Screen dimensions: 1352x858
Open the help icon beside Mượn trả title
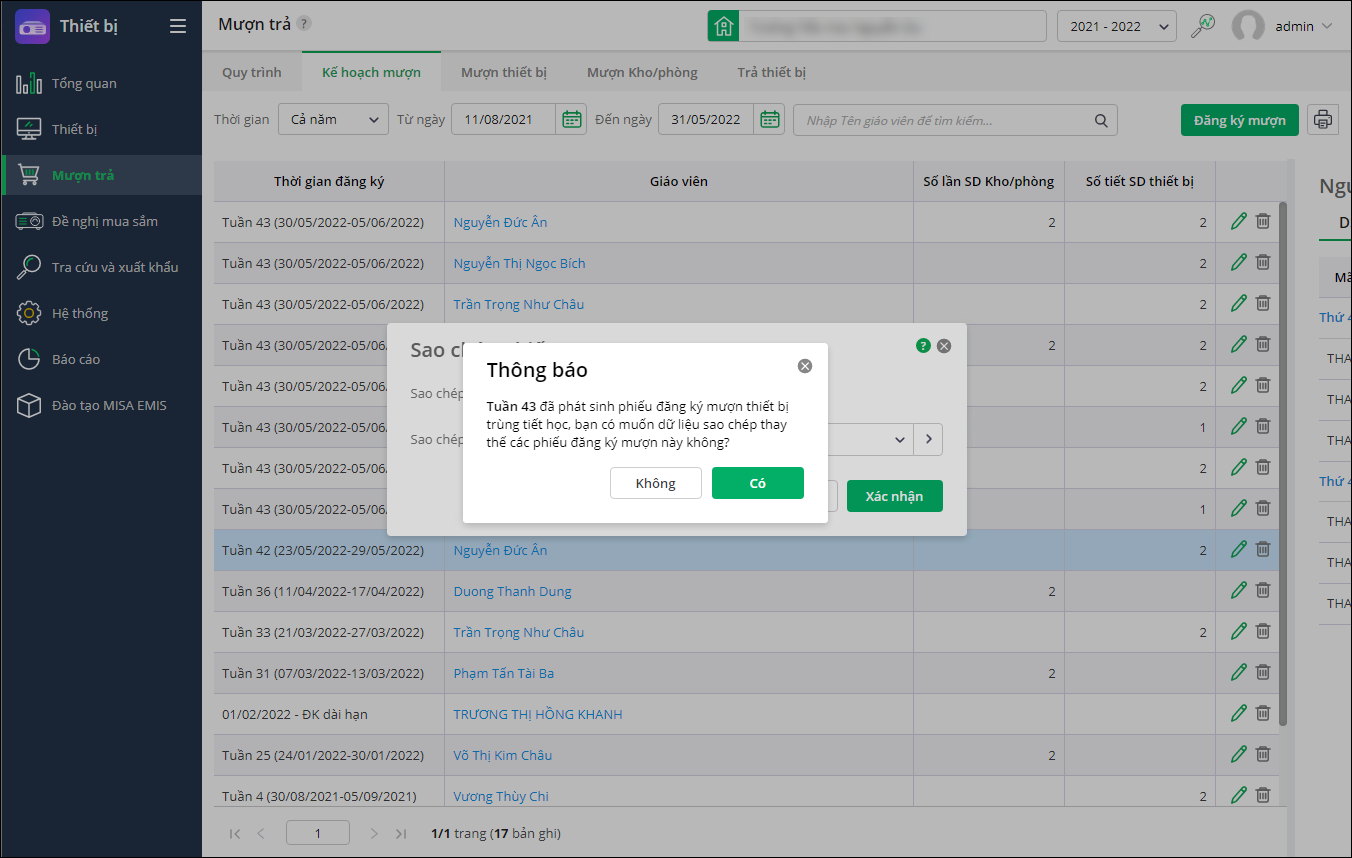[304, 24]
